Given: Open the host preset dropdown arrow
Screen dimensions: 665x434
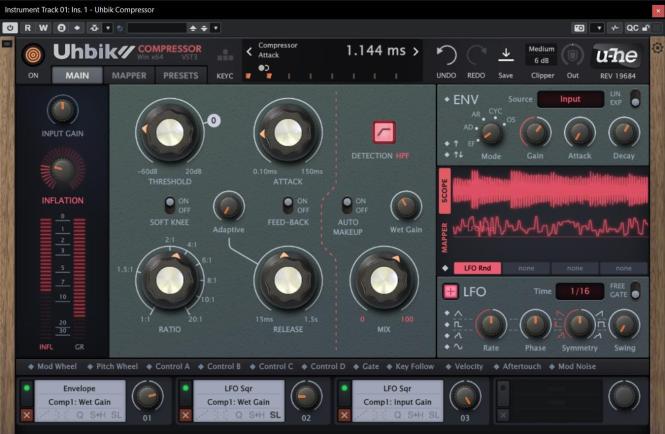Looking at the screenshot, I should (215, 28).
